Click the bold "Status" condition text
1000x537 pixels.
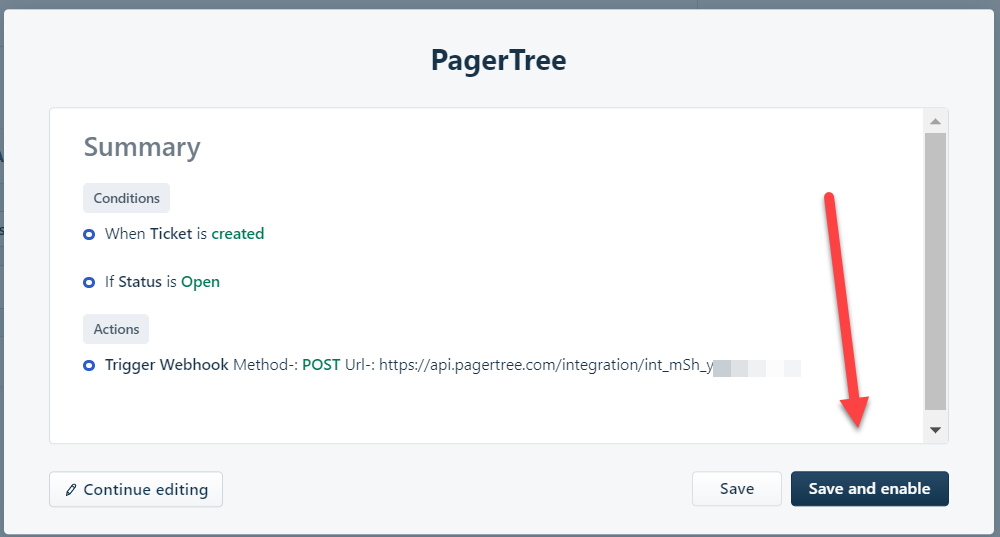tap(140, 282)
